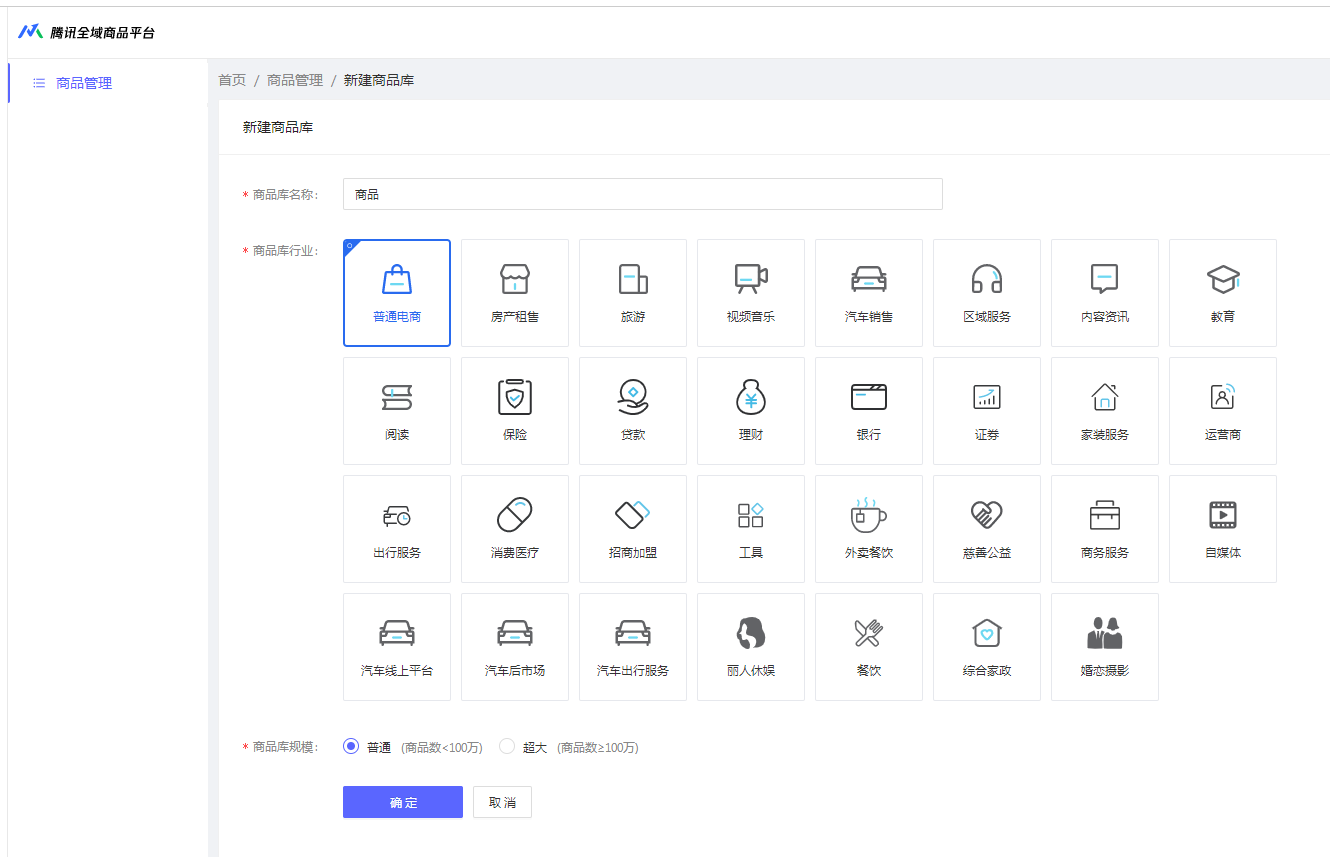Image resolution: width=1330 pixels, height=857 pixels.
Task: Select the 慈善公益 heart icon
Action: tap(987, 515)
